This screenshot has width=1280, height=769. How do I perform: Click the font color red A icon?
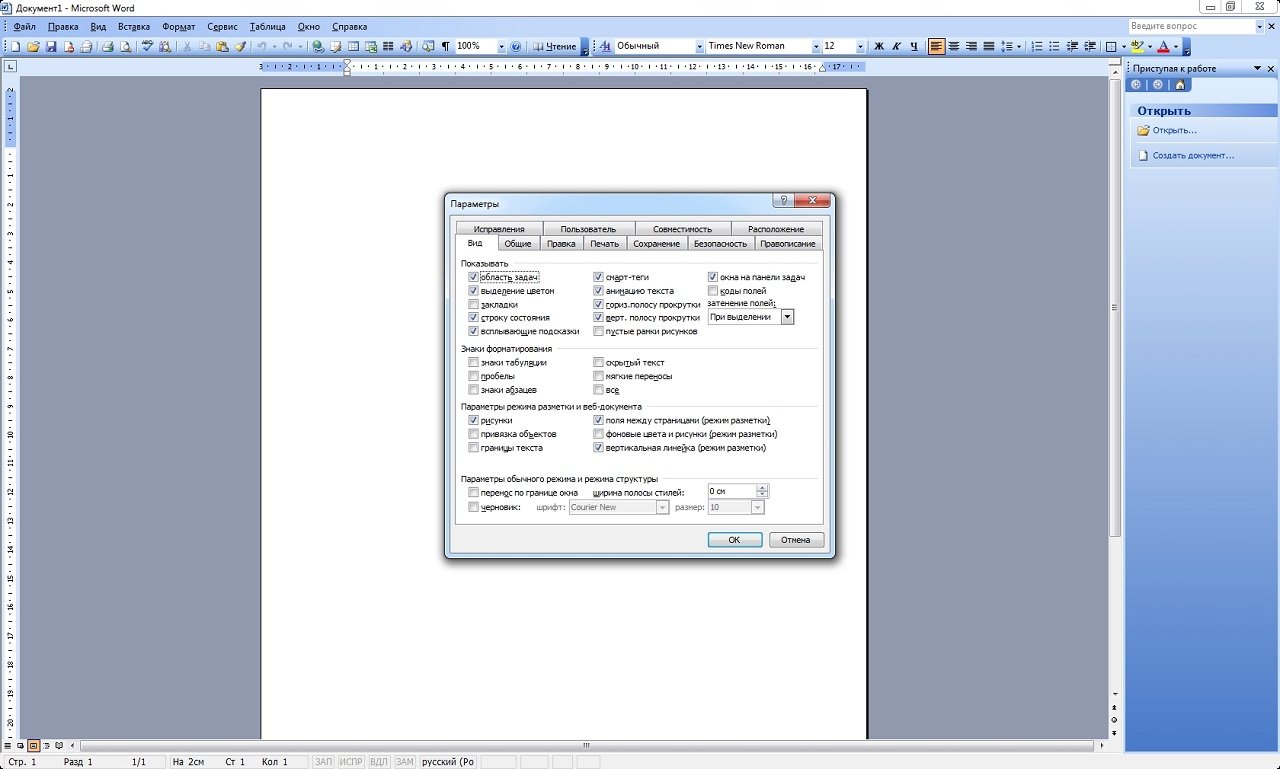pos(1162,47)
